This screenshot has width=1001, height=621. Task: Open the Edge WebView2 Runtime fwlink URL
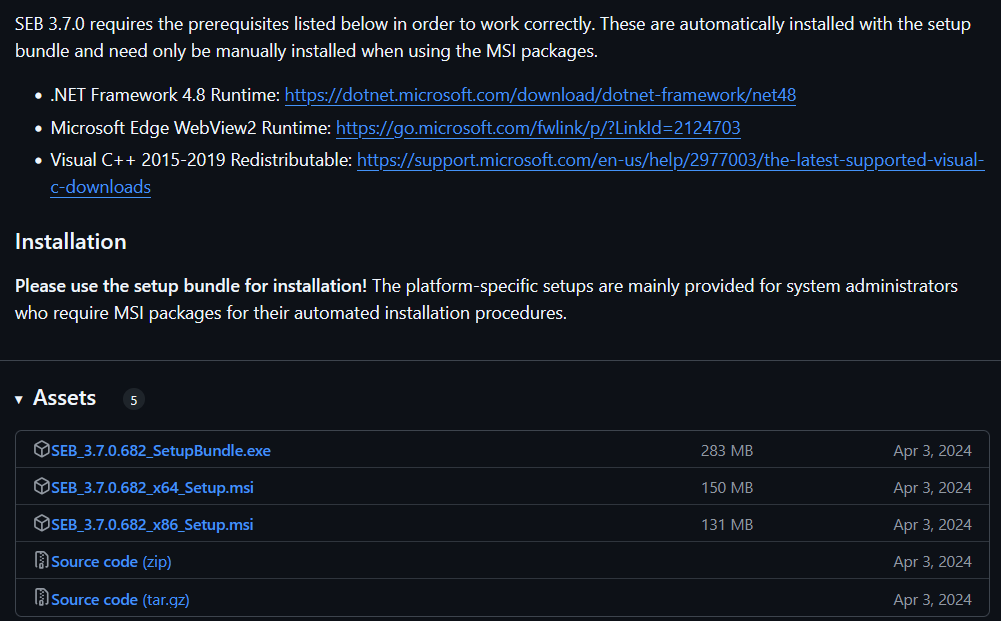pos(538,128)
